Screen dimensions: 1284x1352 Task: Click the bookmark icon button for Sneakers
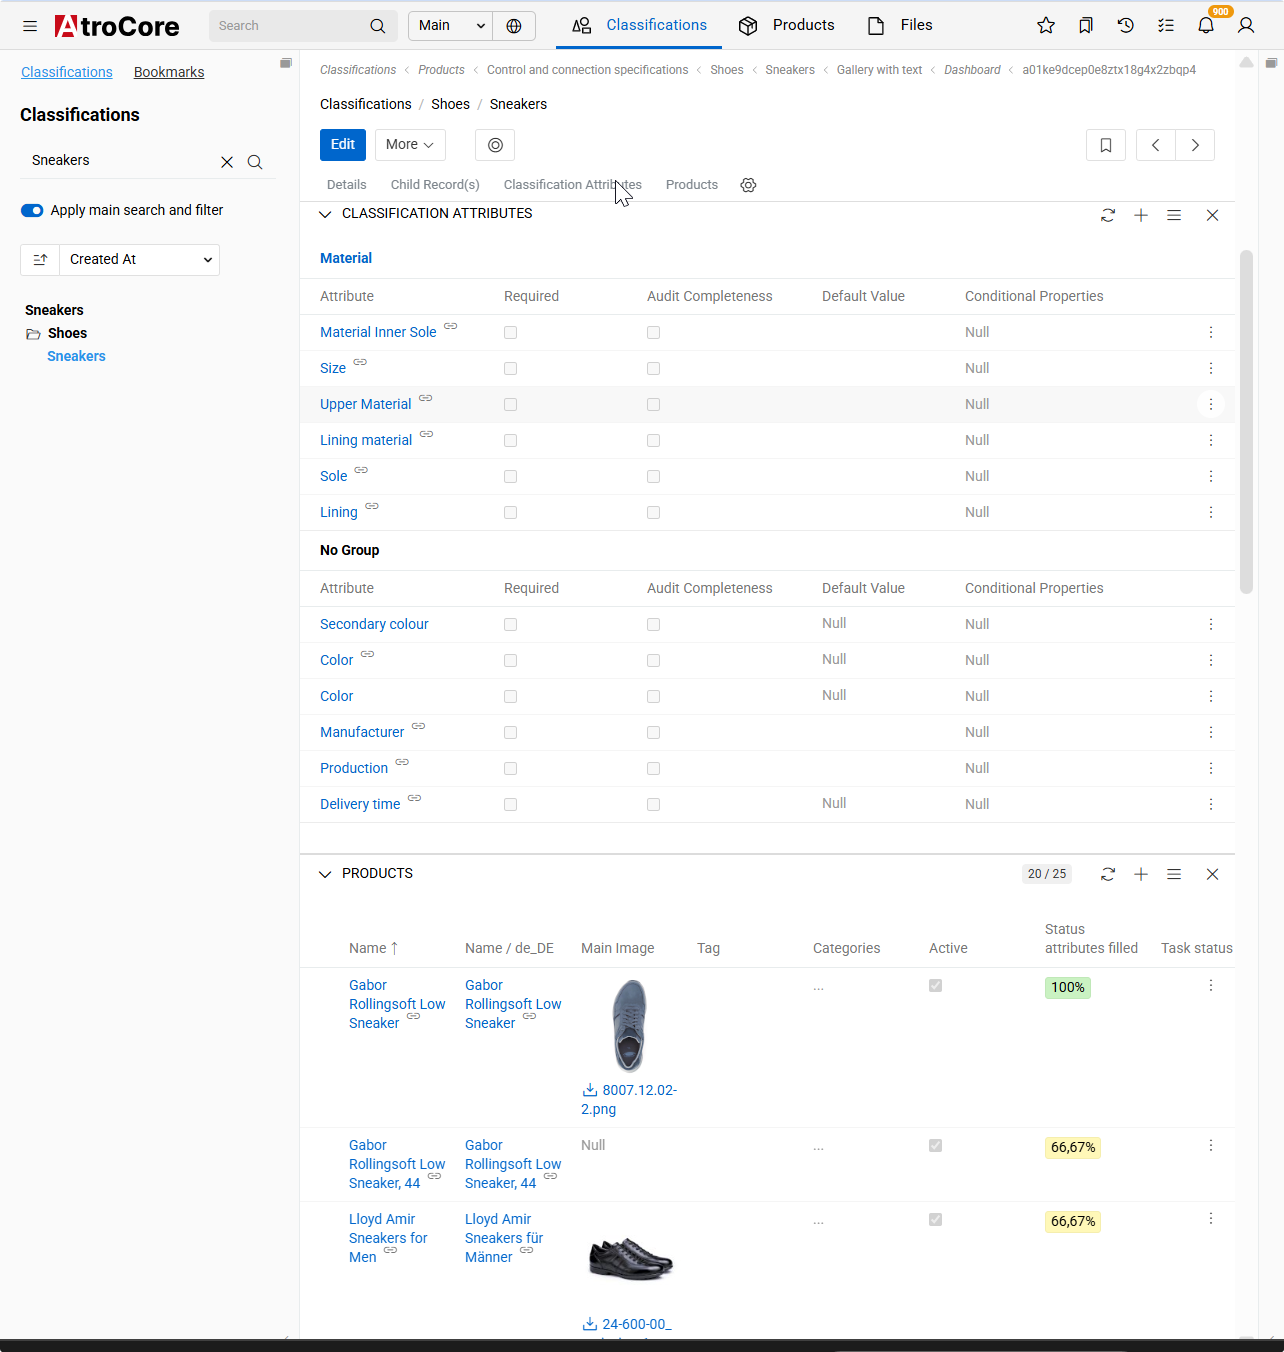point(1105,145)
